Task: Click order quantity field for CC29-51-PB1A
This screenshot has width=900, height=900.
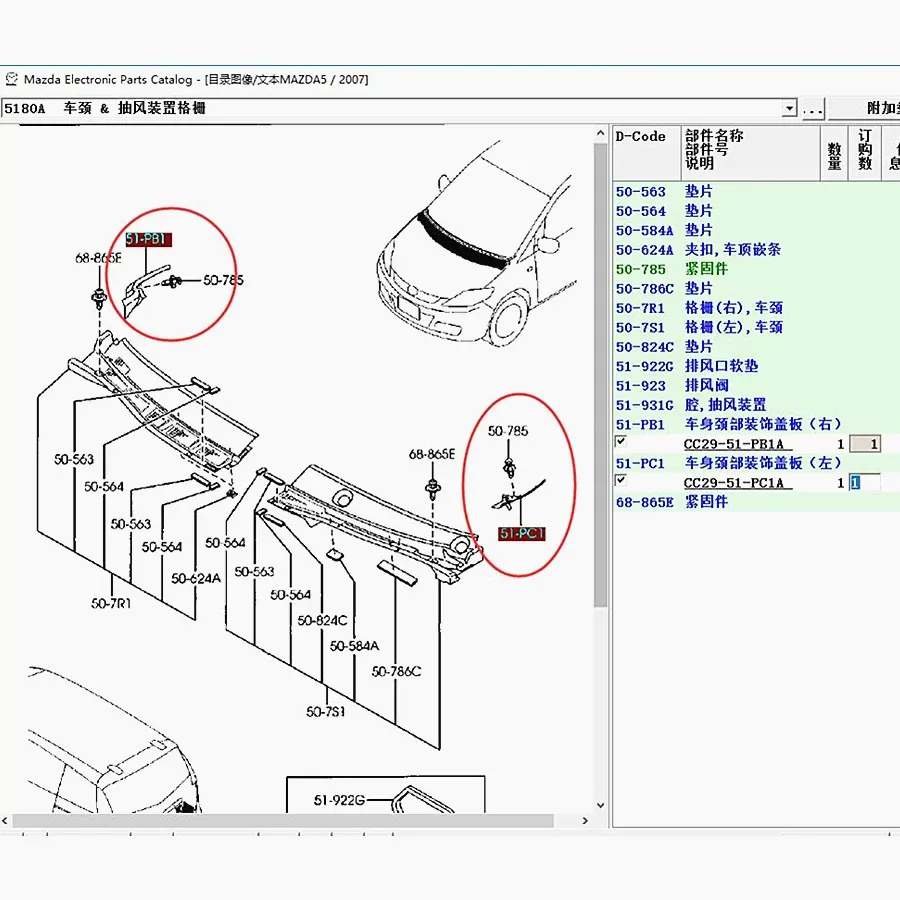Action: tap(864, 444)
